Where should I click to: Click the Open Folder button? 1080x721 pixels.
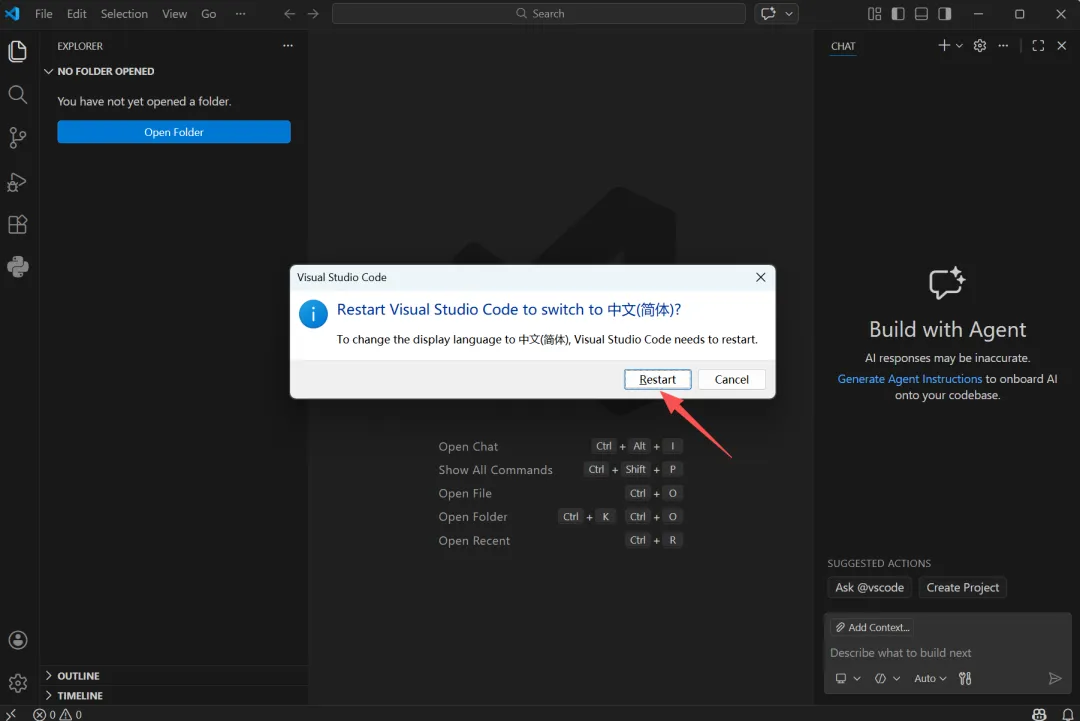tap(174, 132)
